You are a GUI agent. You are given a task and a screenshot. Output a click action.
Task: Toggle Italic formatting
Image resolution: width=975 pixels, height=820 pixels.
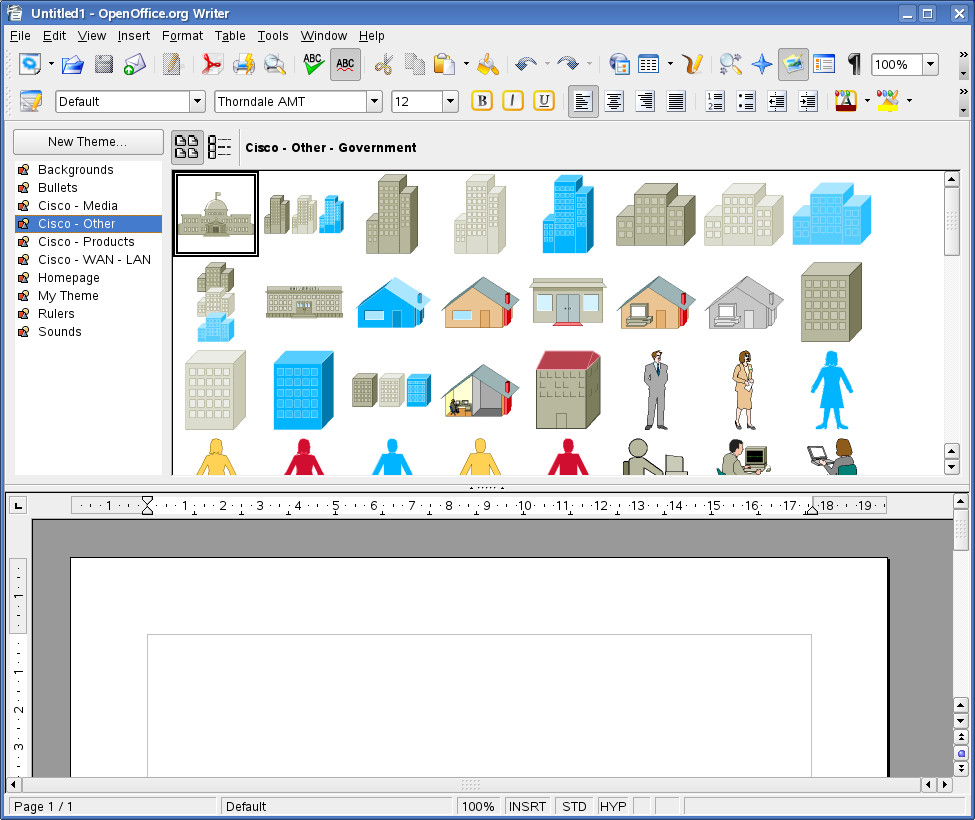coord(513,101)
